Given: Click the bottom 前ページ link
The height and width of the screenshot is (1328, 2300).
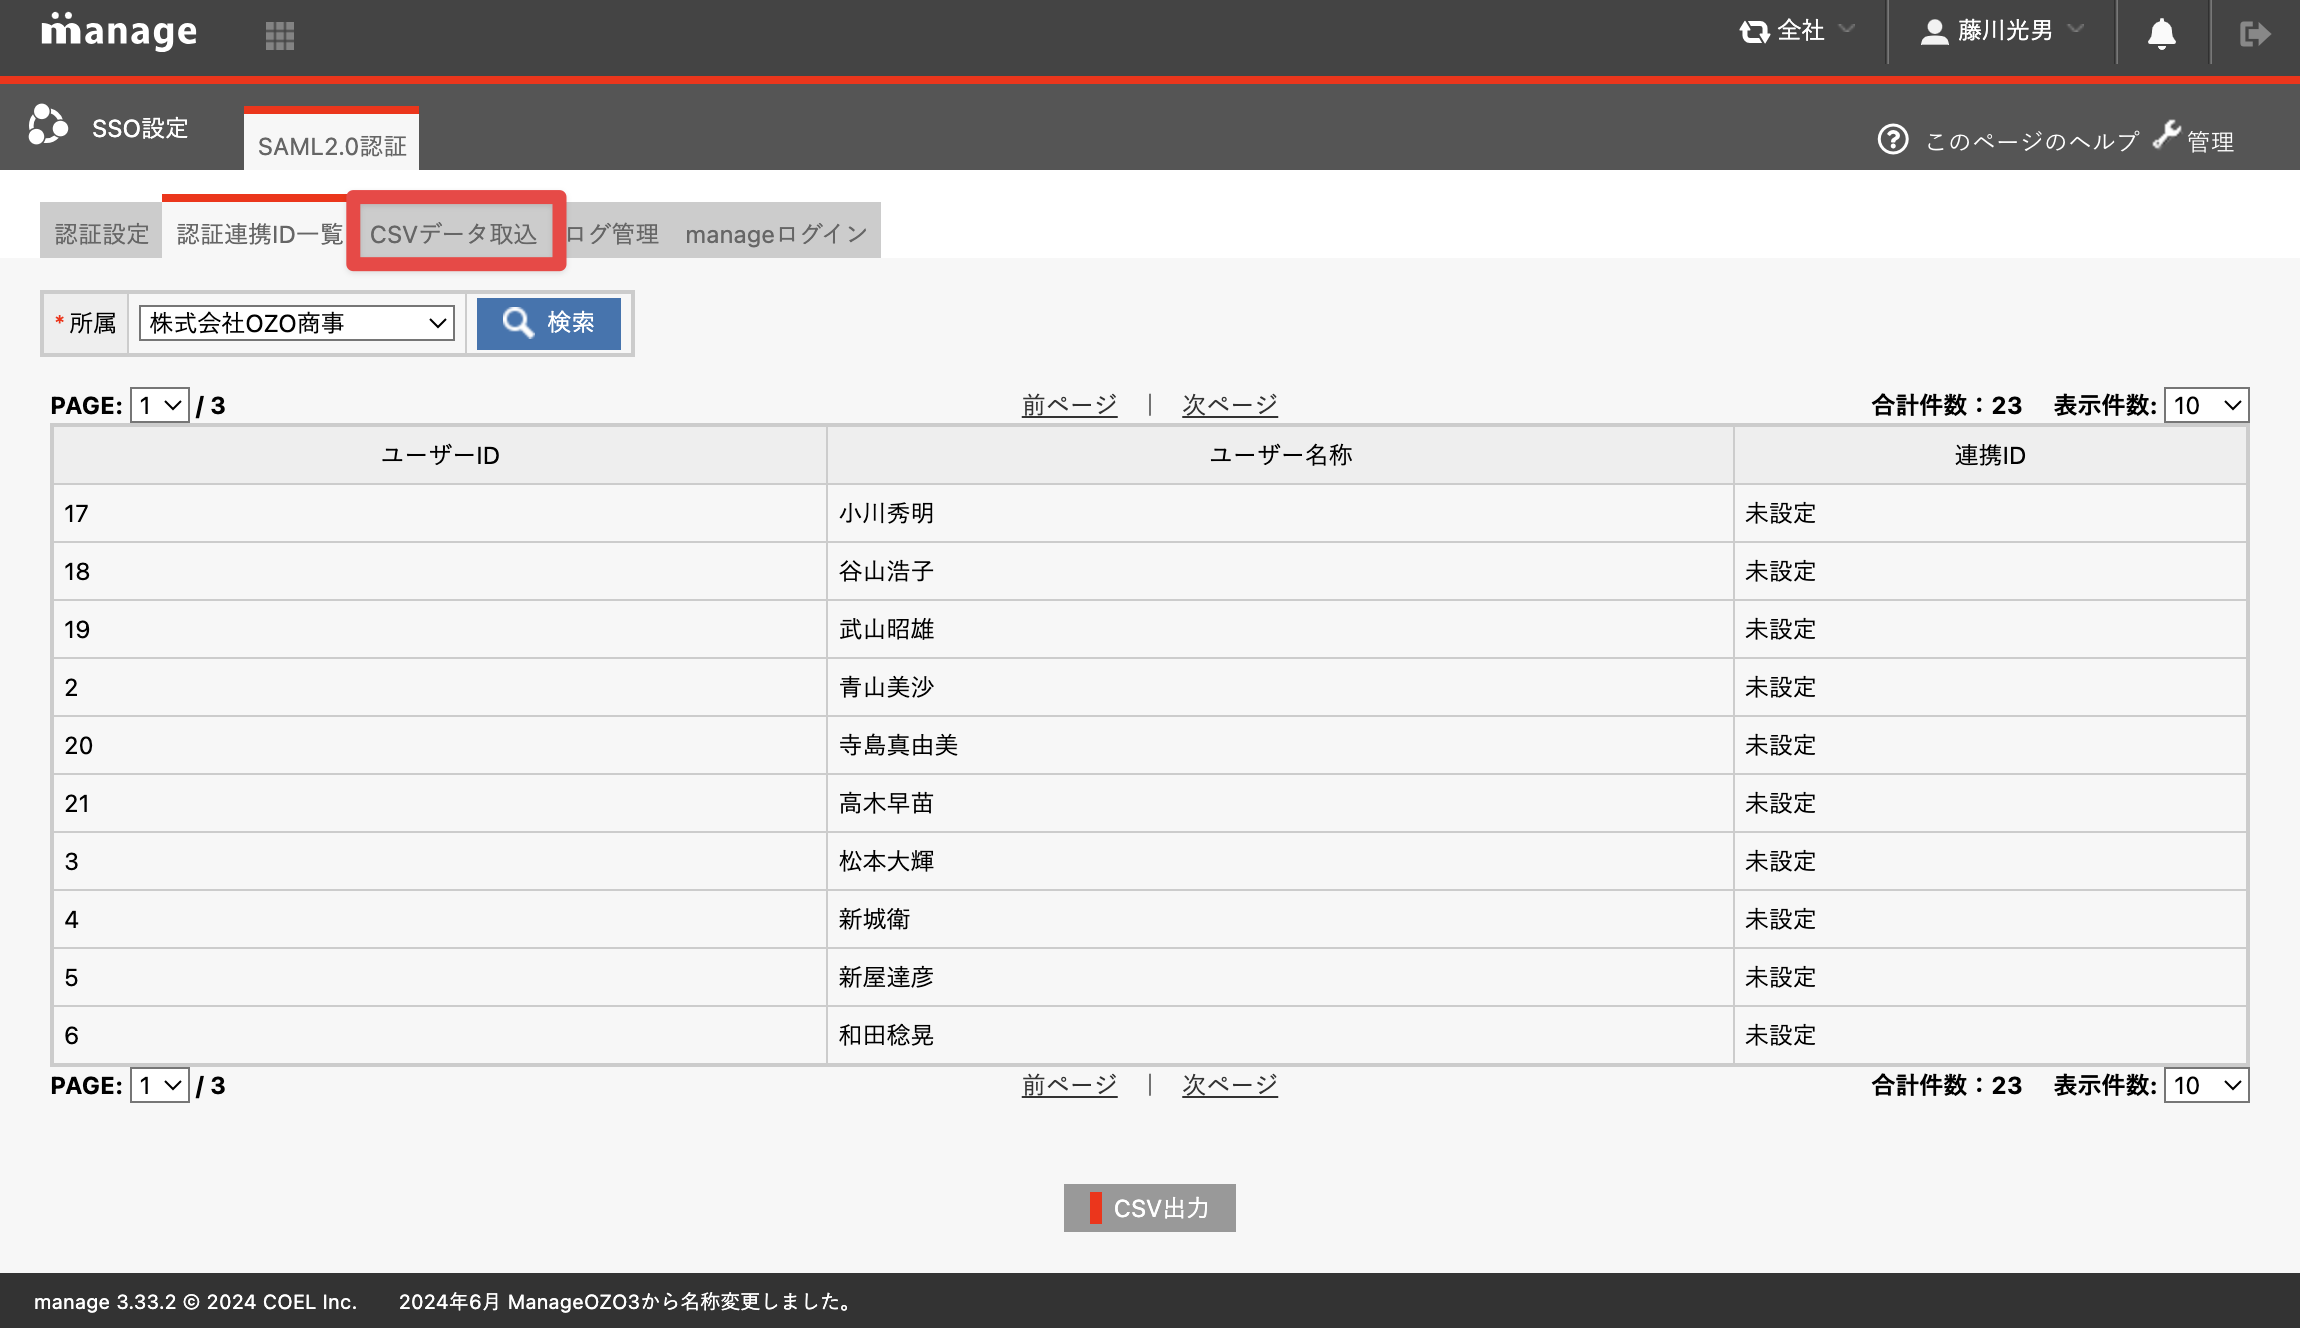Looking at the screenshot, I should [1069, 1085].
